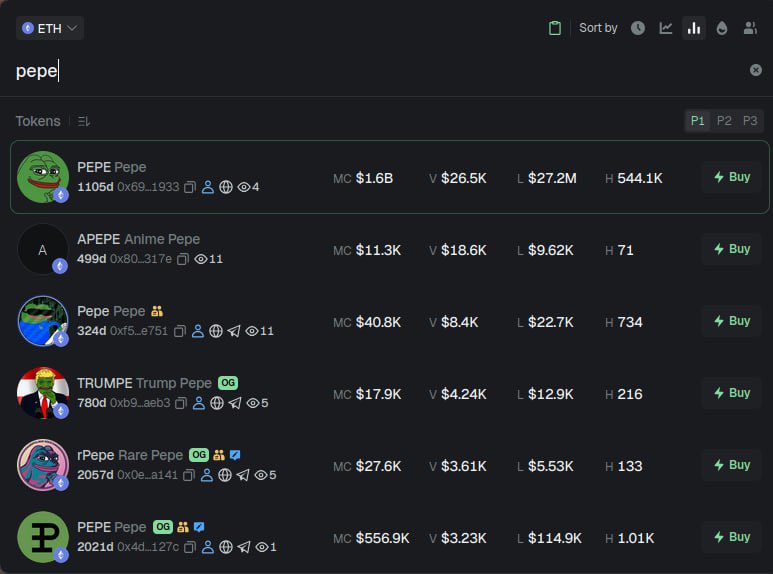Copy address 0x0e...a141

click(x=189, y=475)
